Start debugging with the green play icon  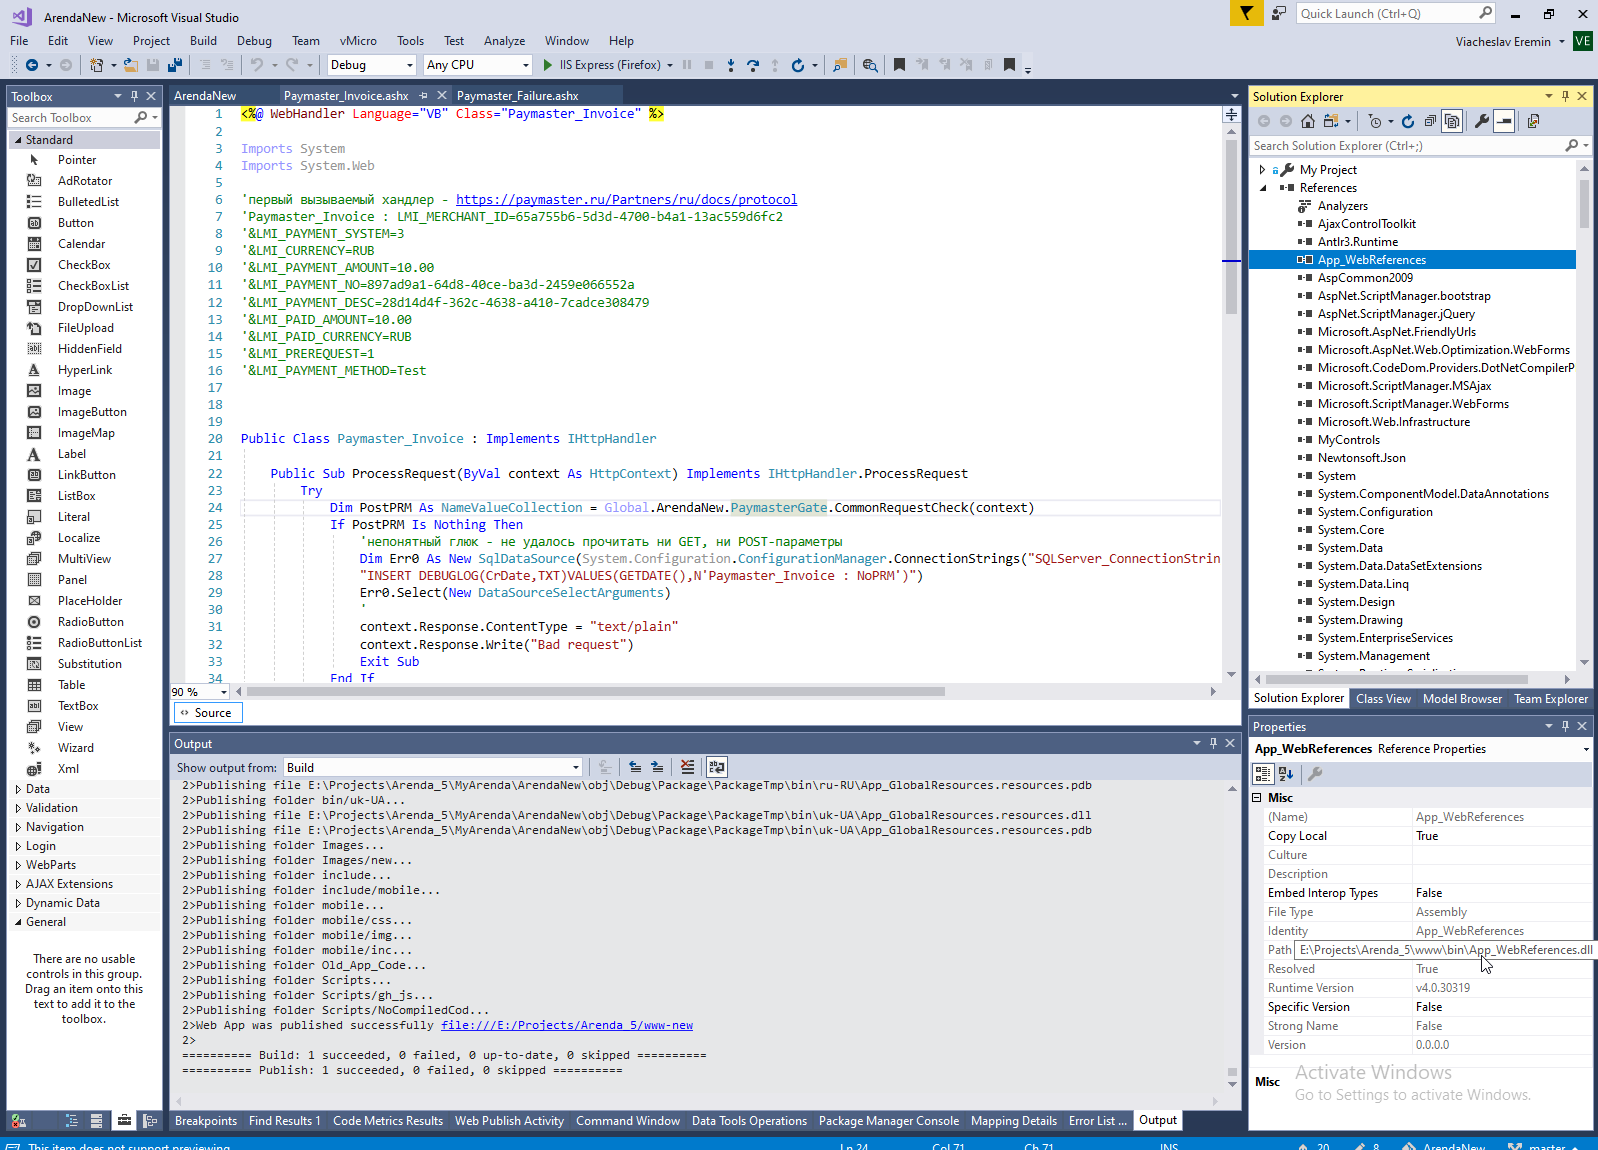tap(548, 65)
